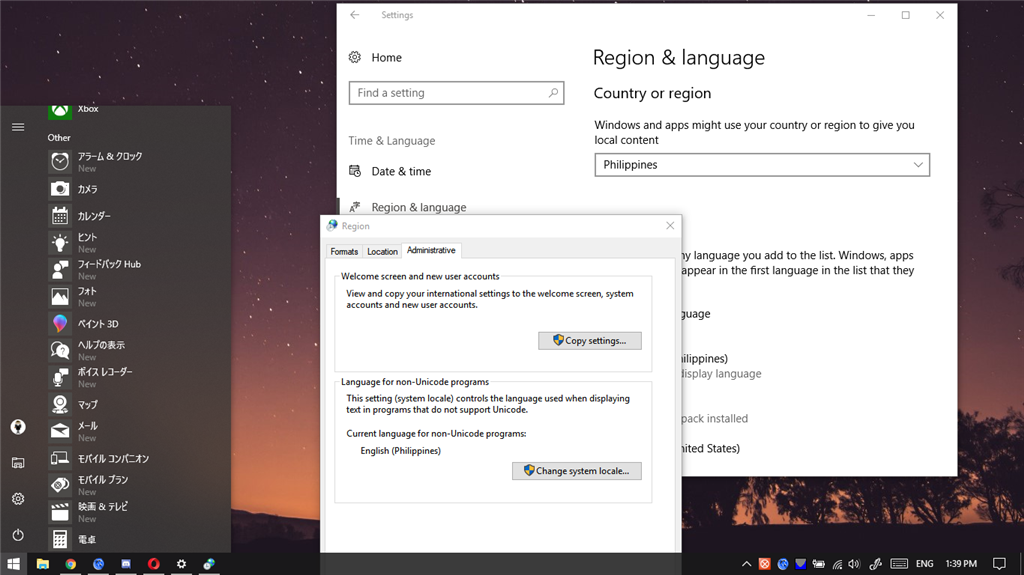1024x575 pixels.
Task: Click the wireless network tray icon
Action: [x=837, y=564]
